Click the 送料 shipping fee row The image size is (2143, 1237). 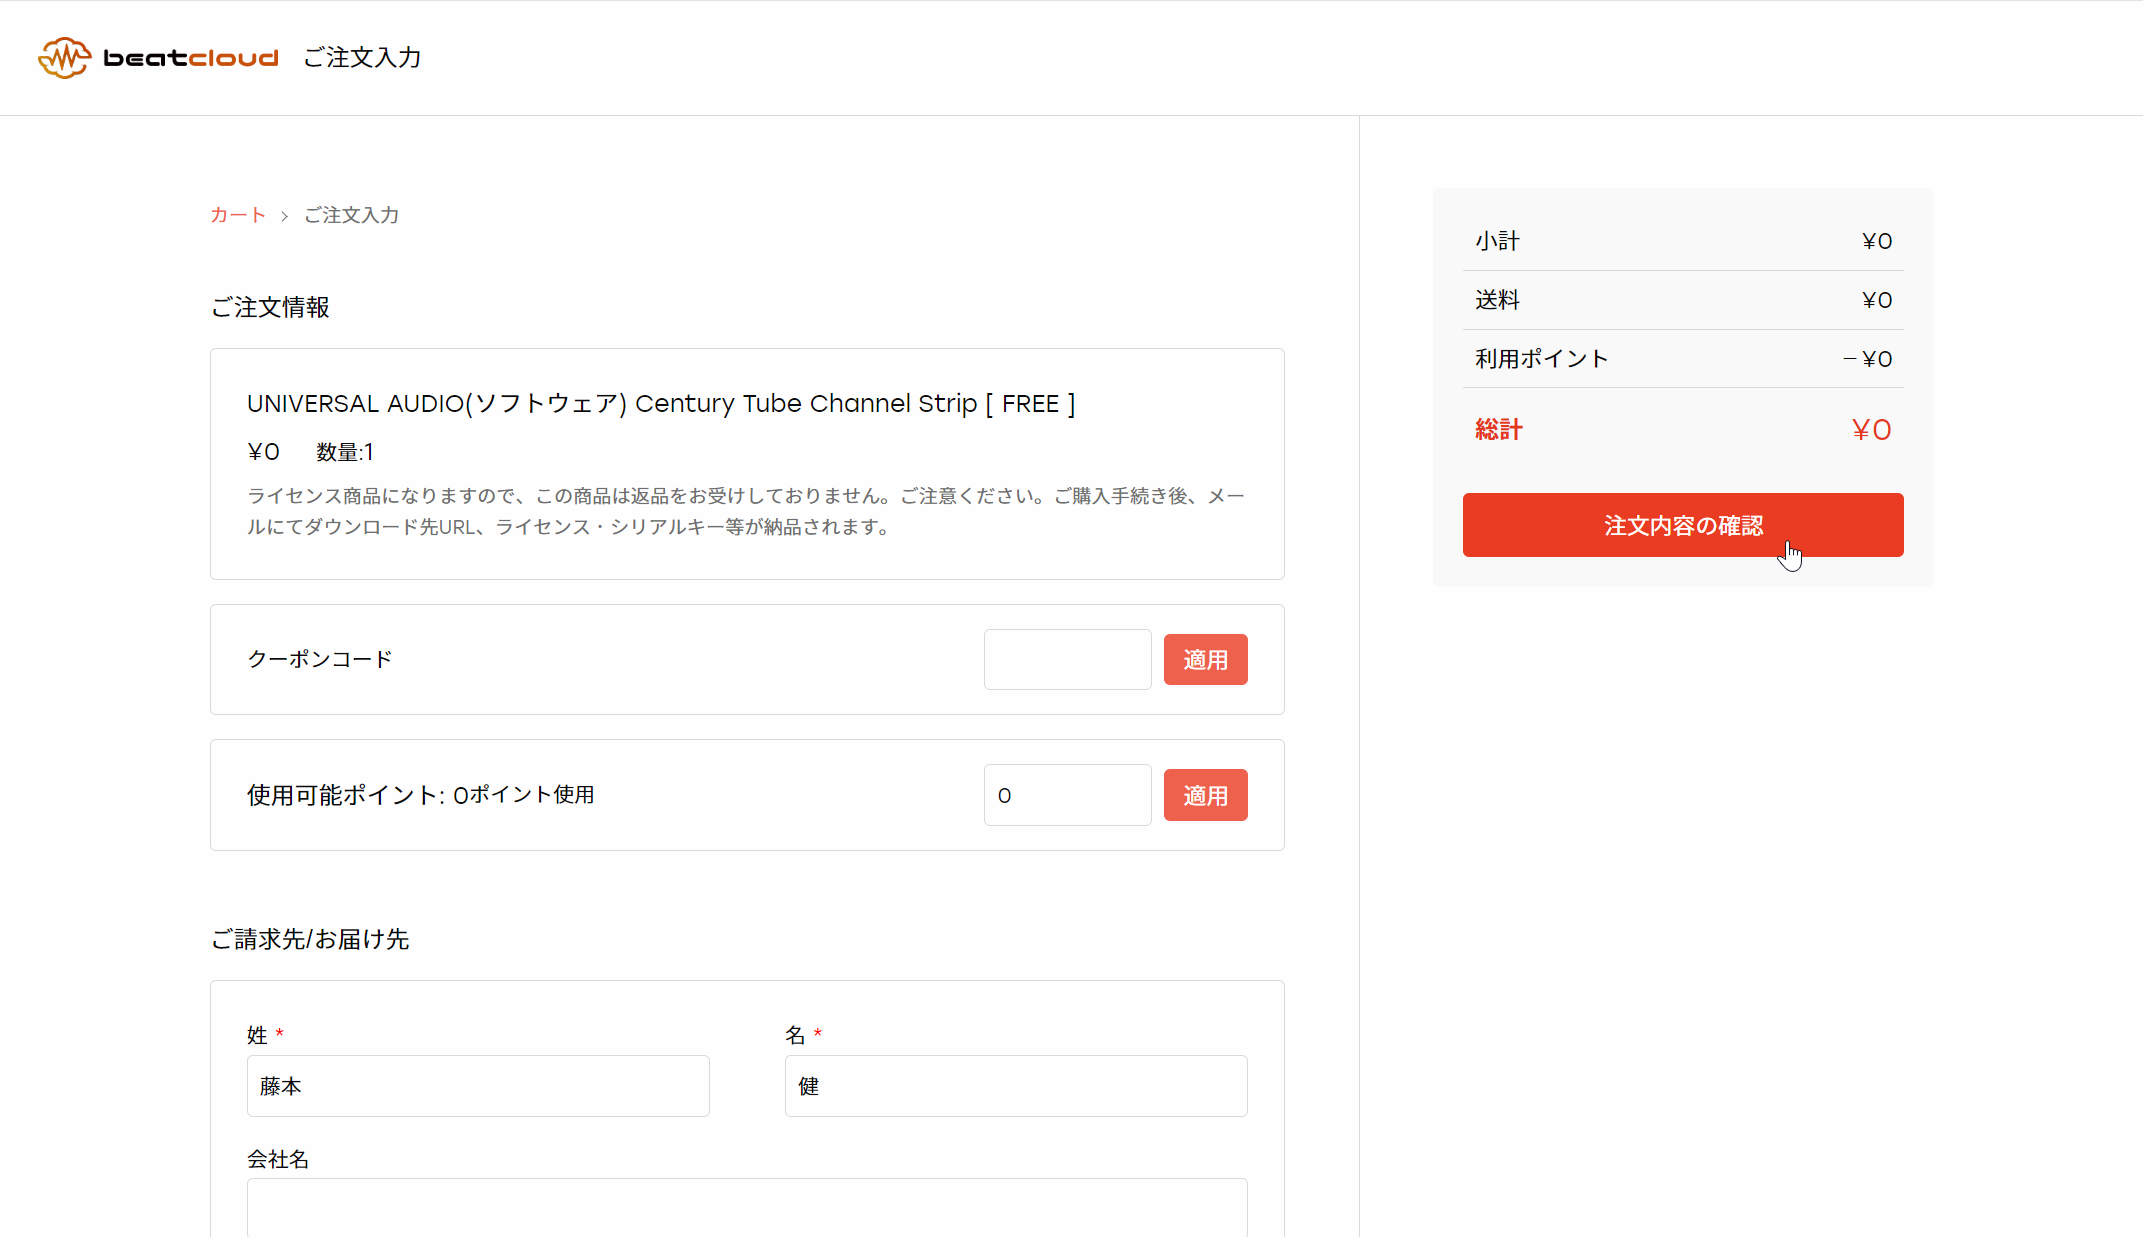click(1682, 300)
